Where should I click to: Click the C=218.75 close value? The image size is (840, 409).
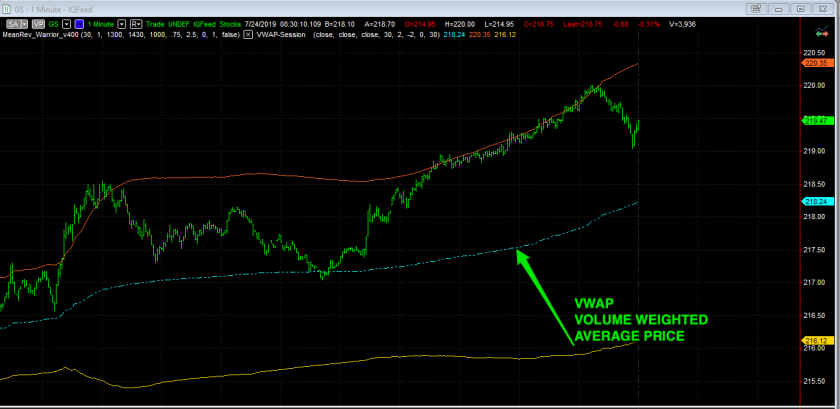click(x=538, y=24)
